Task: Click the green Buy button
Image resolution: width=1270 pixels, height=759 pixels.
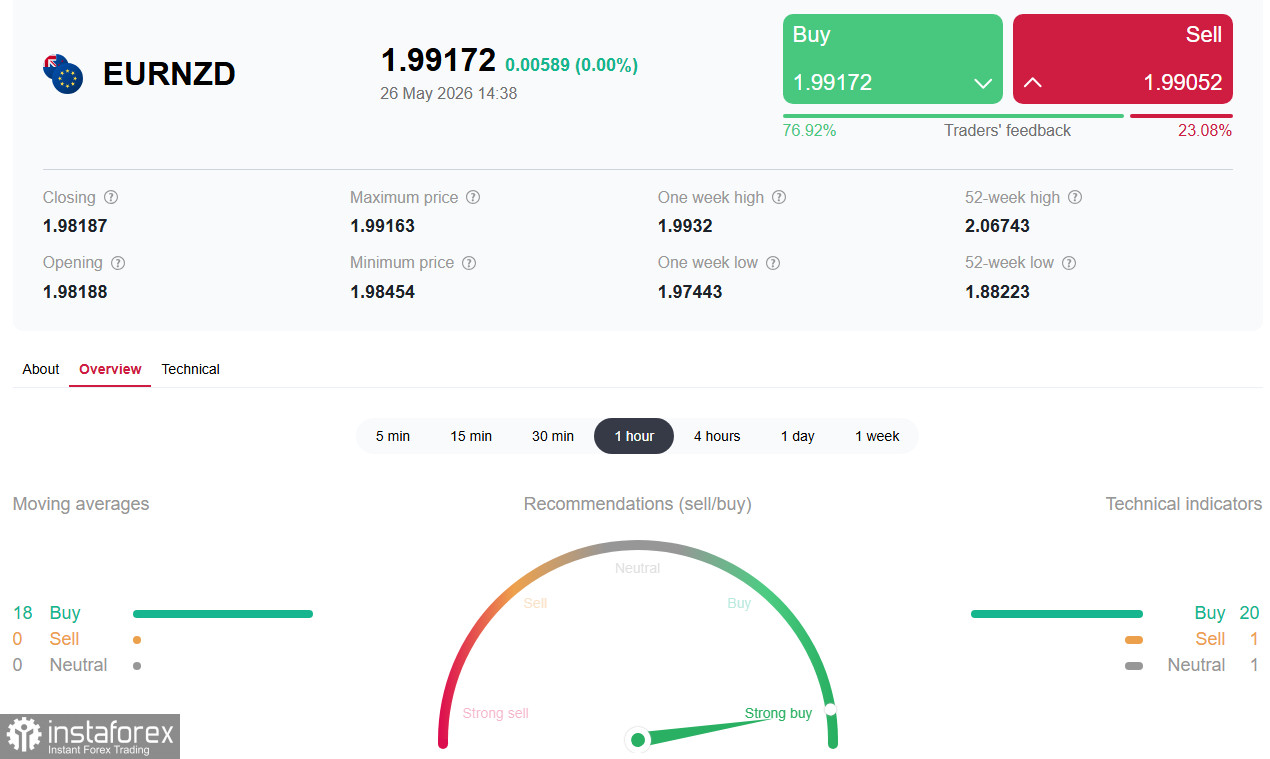Action: pos(893,59)
